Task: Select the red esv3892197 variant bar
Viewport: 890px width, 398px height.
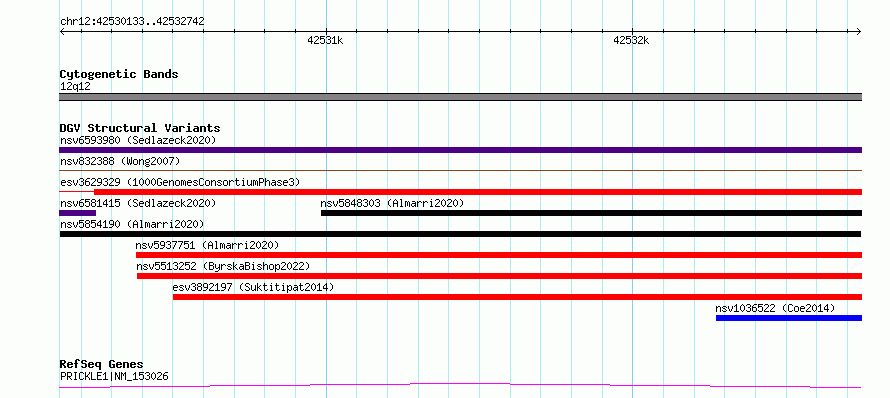Action: tap(517, 297)
